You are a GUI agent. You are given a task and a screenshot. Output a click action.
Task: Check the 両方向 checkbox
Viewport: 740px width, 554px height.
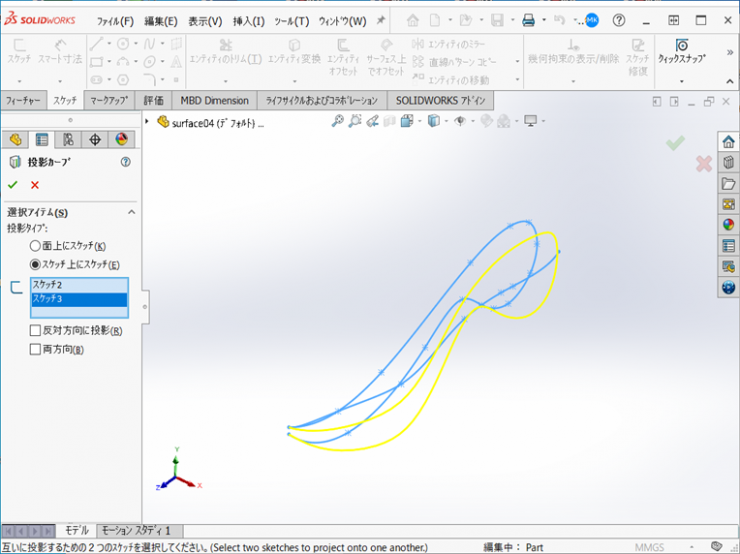tap(36, 349)
